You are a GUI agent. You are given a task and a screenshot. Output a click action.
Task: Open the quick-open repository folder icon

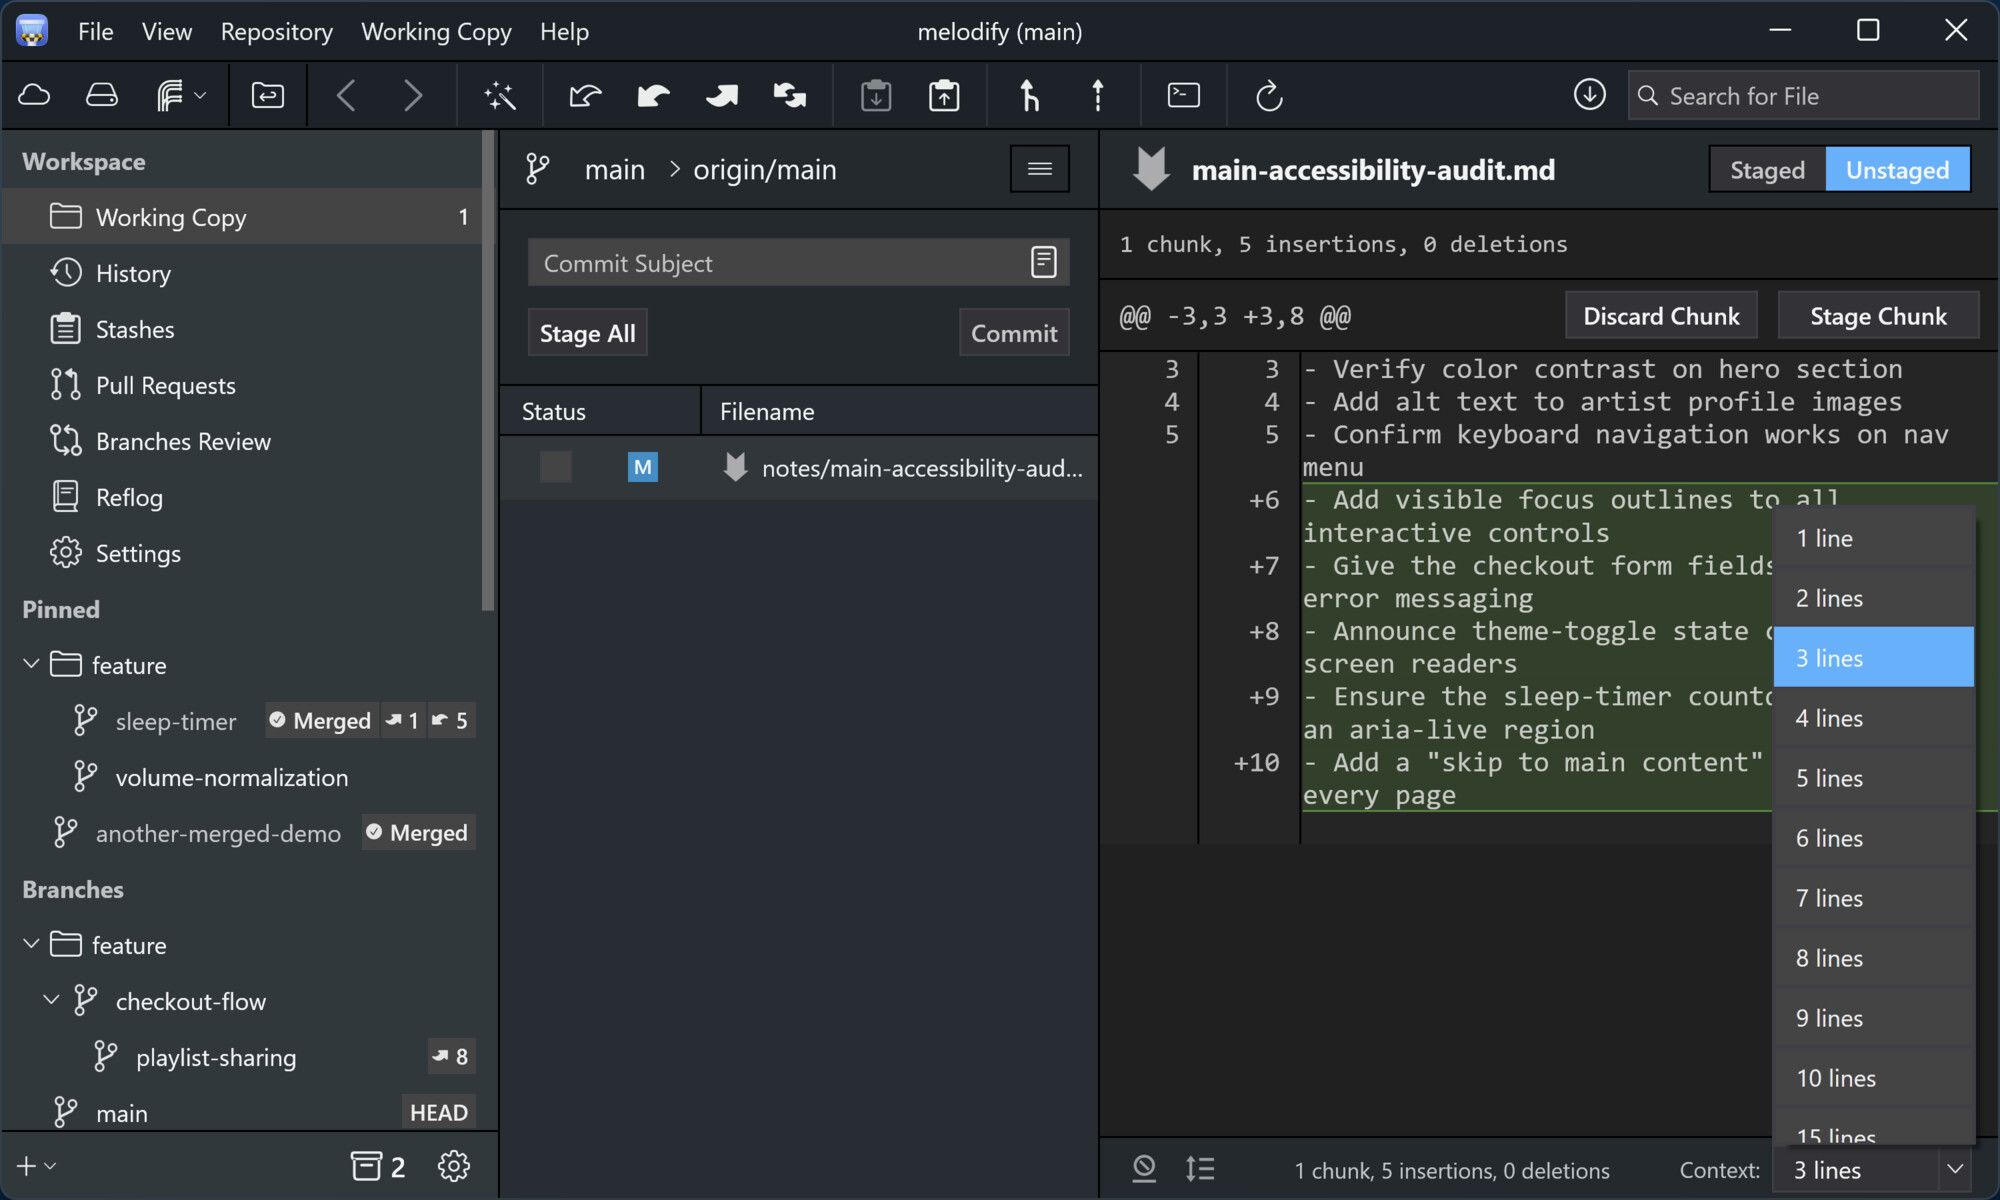(x=267, y=96)
